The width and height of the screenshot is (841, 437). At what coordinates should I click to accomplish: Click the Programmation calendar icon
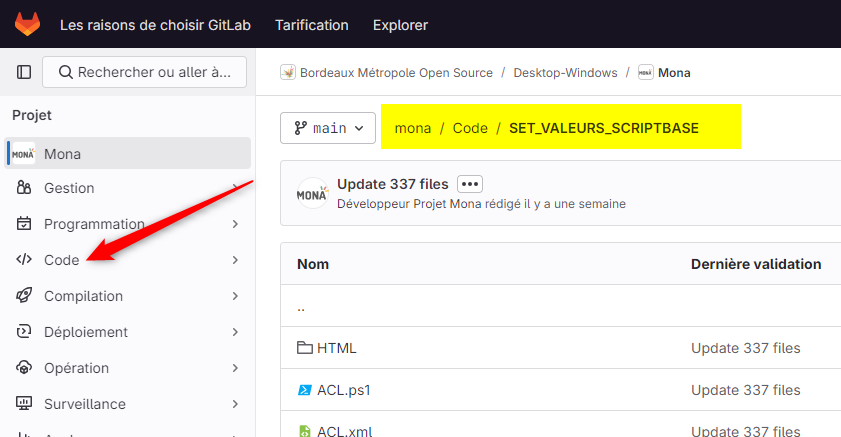(x=24, y=224)
